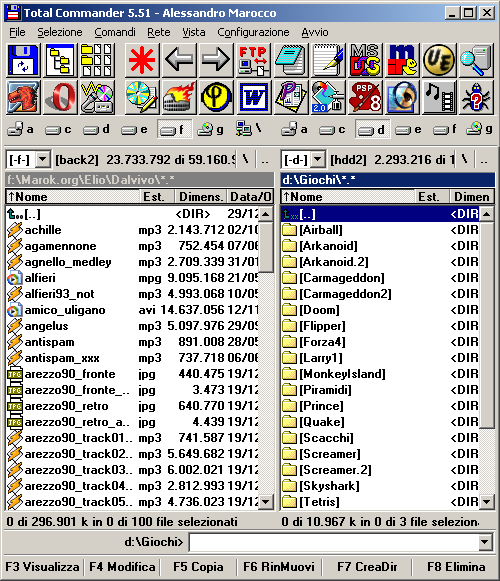Click the spider with question mark icon
The width and height of the screenshot is (500, 581).
(x=476, y=97)
